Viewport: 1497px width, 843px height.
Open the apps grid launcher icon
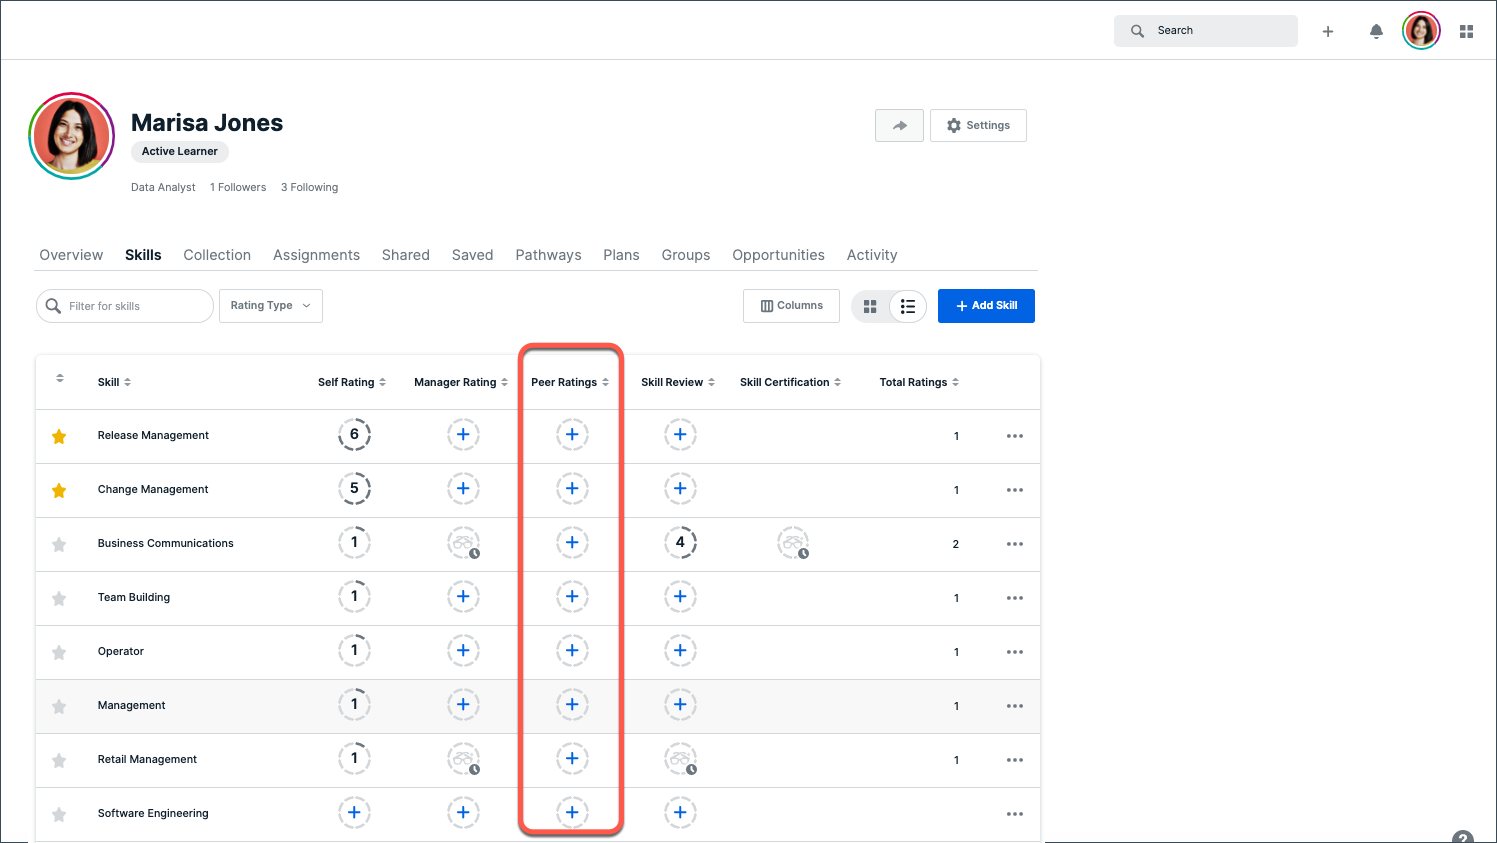1466,31
